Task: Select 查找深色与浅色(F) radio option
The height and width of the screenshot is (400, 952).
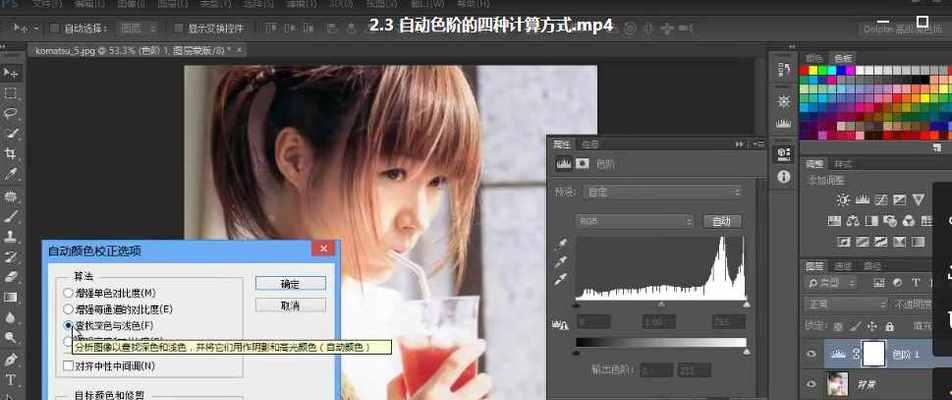Action: pos(67,325)
